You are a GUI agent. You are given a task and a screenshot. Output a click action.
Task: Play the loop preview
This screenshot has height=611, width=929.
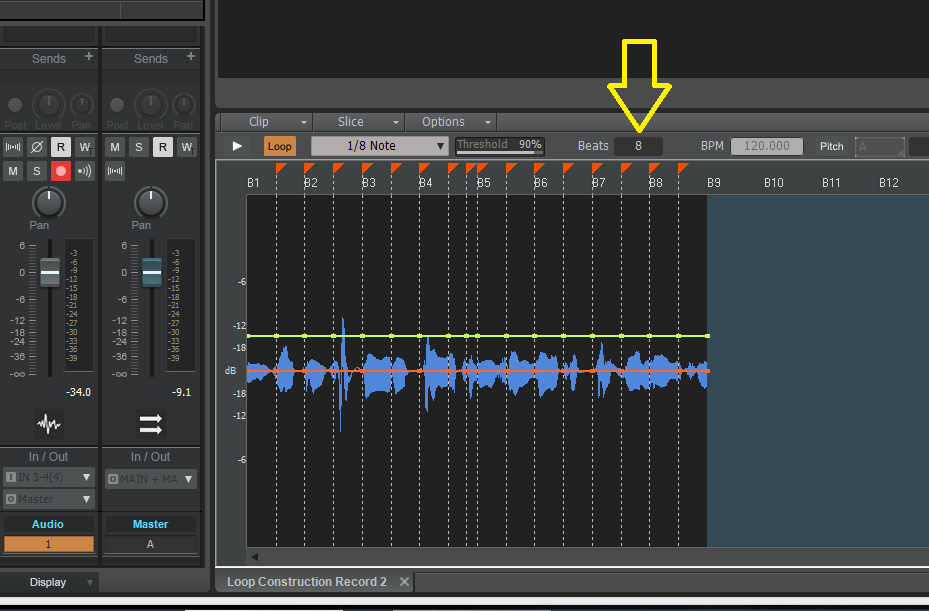[x=237, y=146]
